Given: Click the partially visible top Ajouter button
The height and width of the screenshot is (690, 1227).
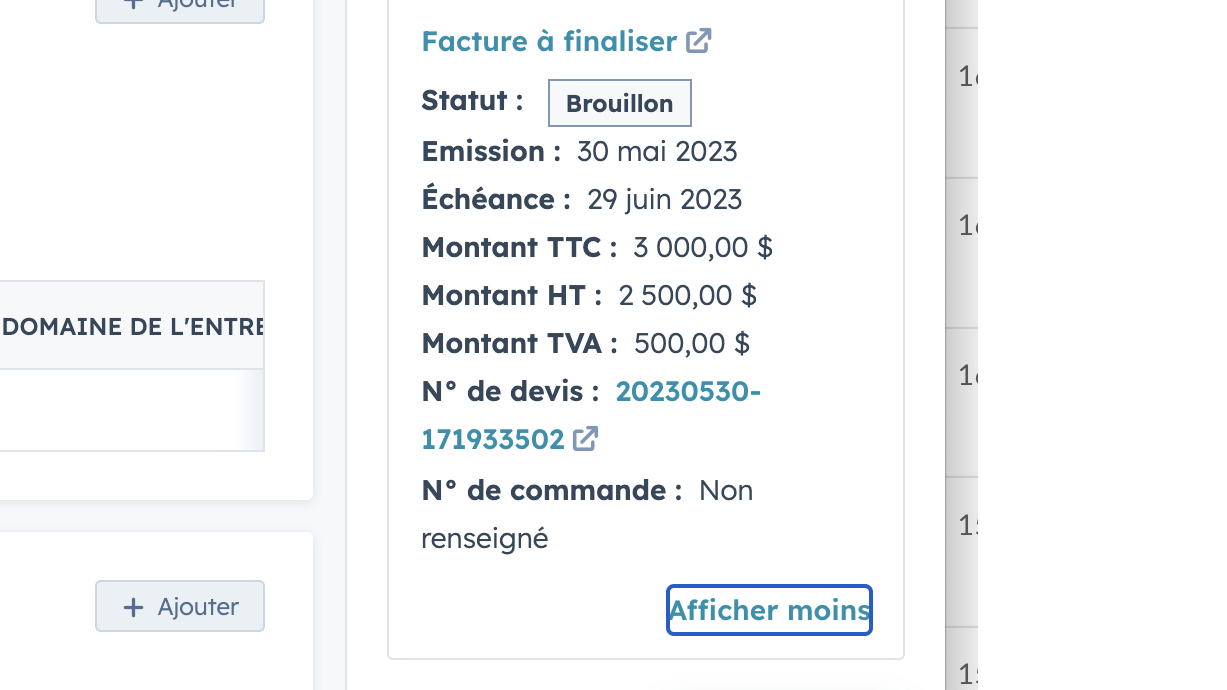Looking at the screenshot, I should point(180,8).
